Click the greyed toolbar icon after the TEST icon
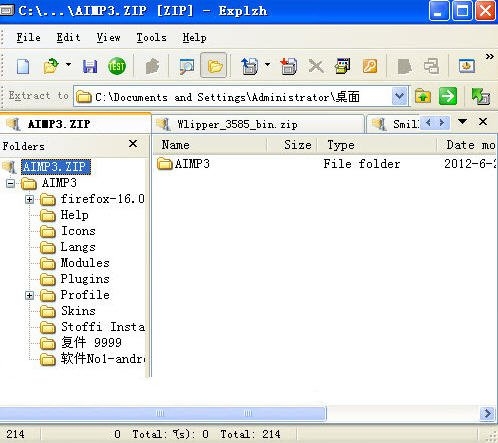Screen dimensions: 498x443 pos(152,66)
